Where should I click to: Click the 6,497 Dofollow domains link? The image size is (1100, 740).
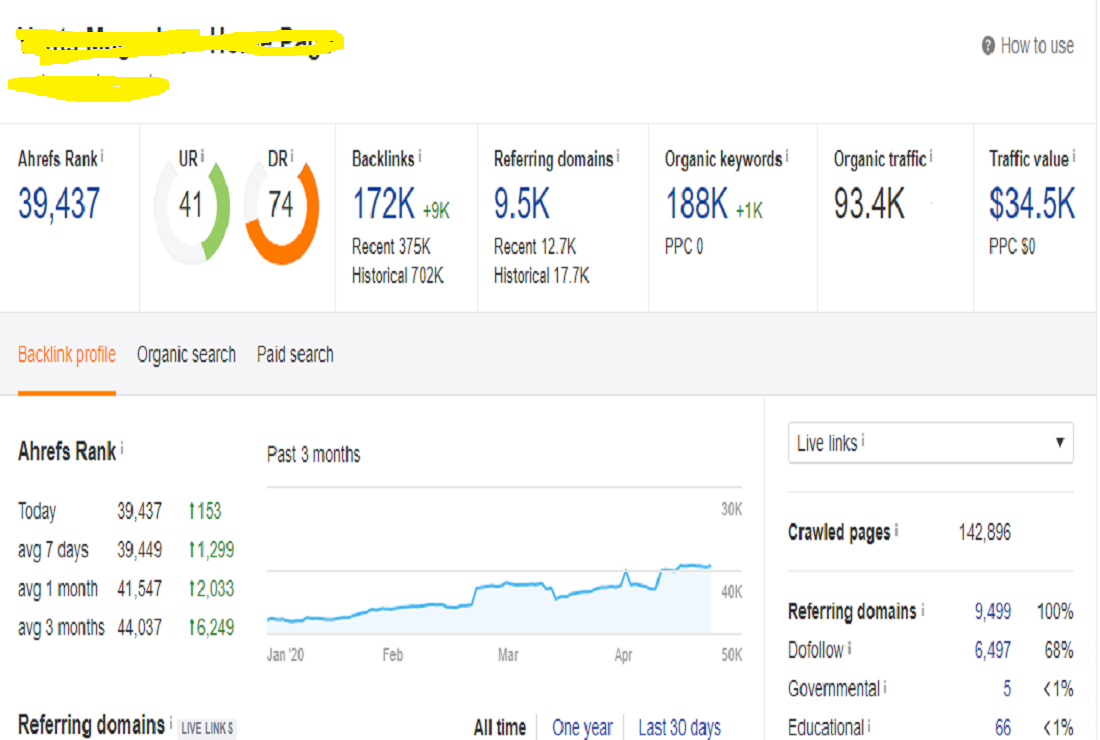992,650
